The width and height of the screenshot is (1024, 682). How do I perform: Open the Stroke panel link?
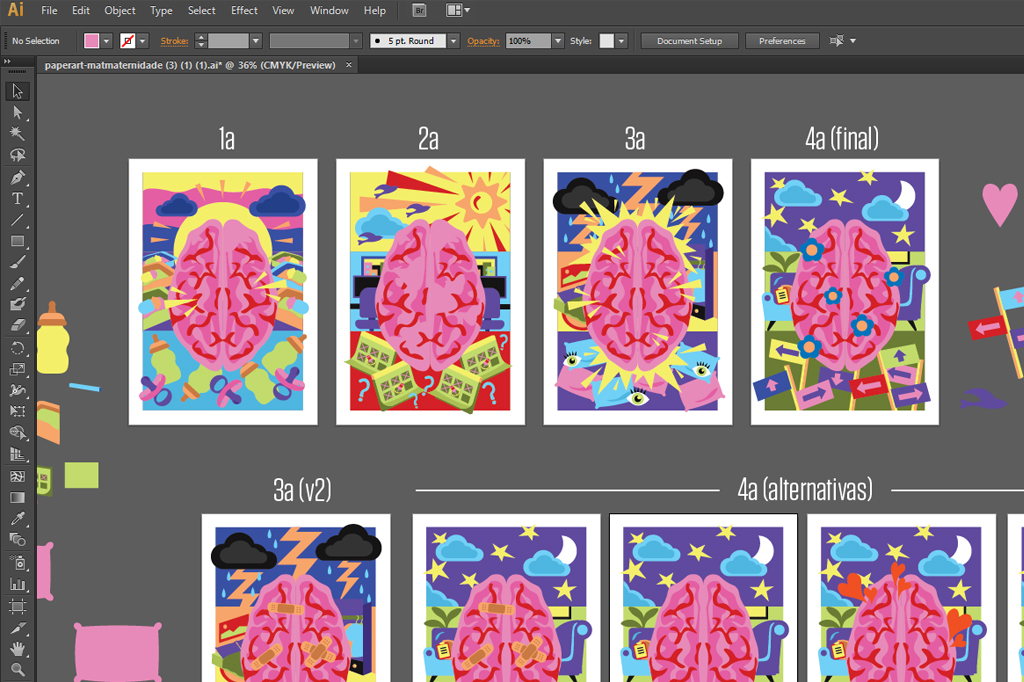174,41
